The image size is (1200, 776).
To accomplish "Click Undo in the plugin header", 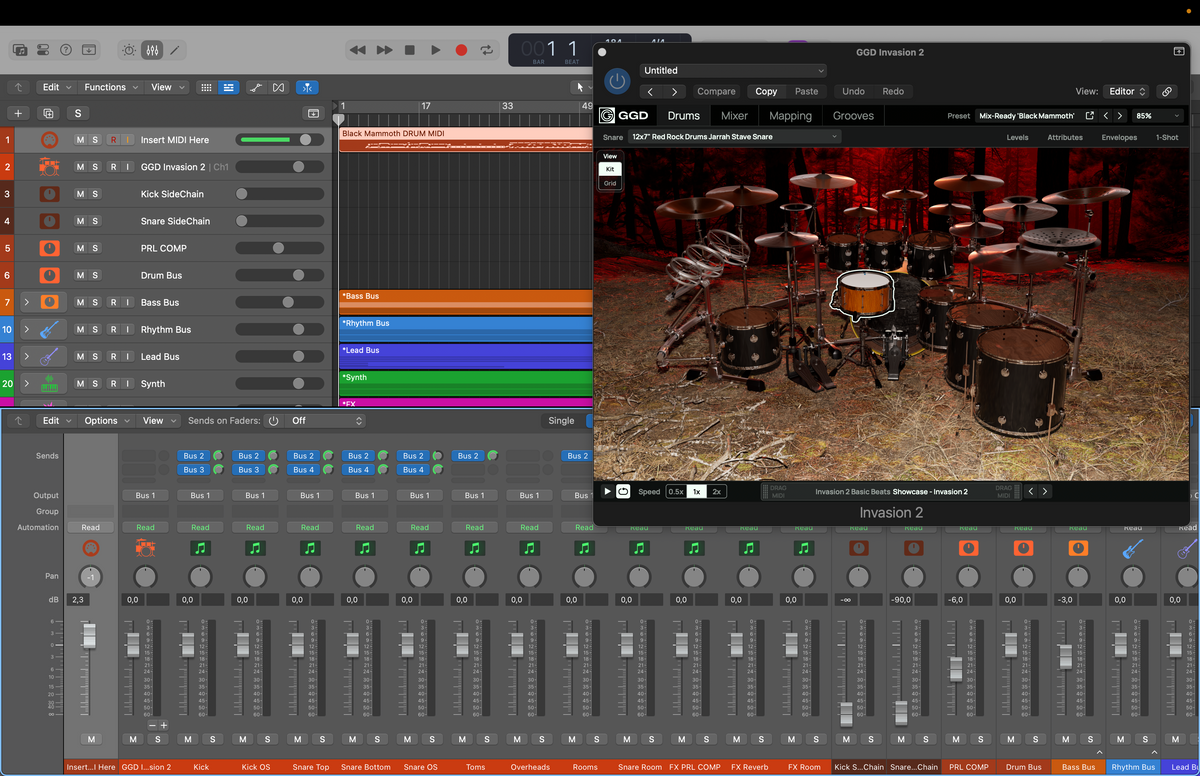I will pyautogui.click(x=854, y=91).
